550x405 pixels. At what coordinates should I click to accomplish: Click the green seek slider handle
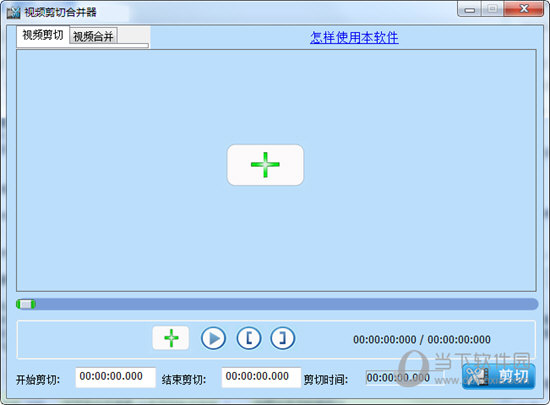click(x=26, y=304)
